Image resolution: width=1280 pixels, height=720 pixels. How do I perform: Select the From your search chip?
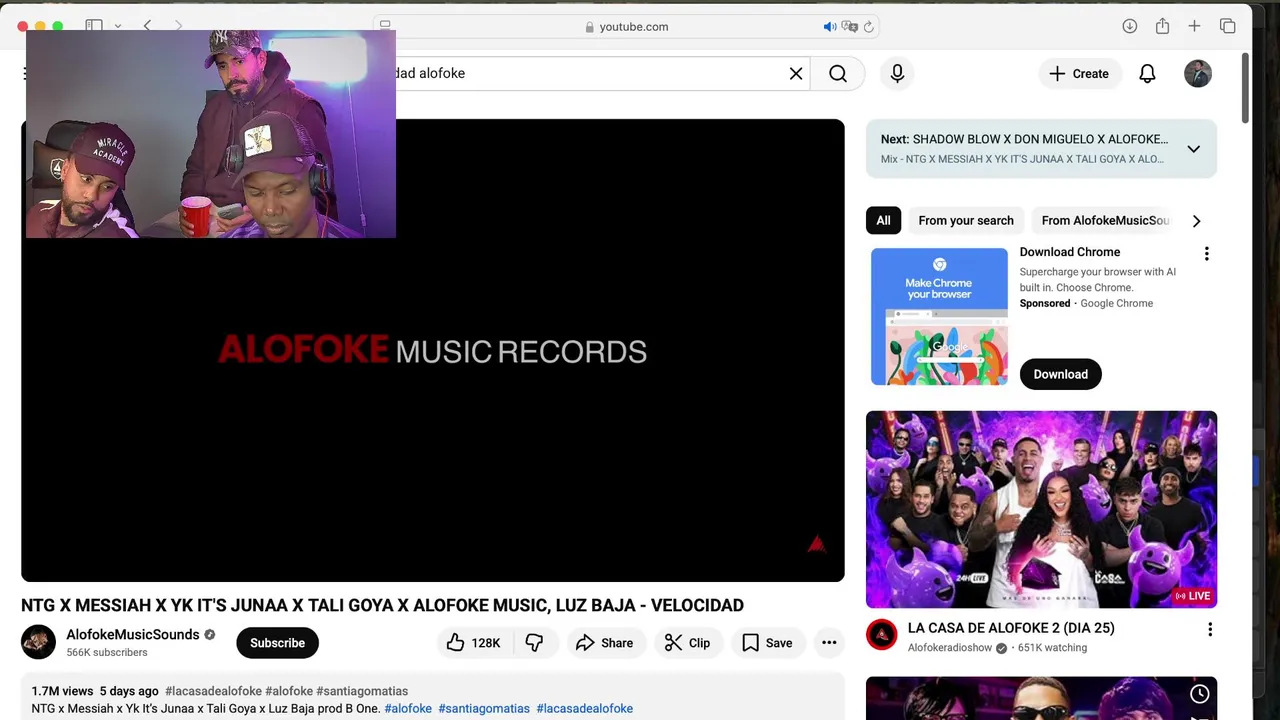click(966, 221)
